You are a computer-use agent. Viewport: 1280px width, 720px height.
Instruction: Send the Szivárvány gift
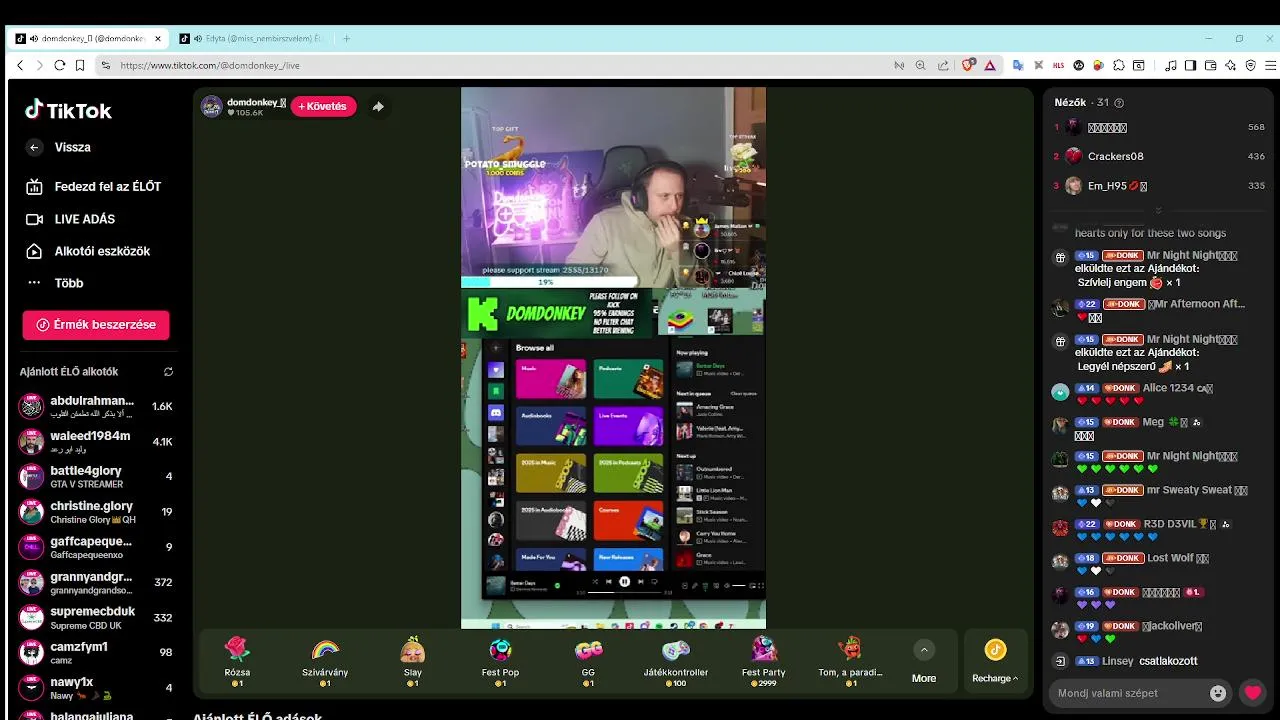click(x=325, y=660)
